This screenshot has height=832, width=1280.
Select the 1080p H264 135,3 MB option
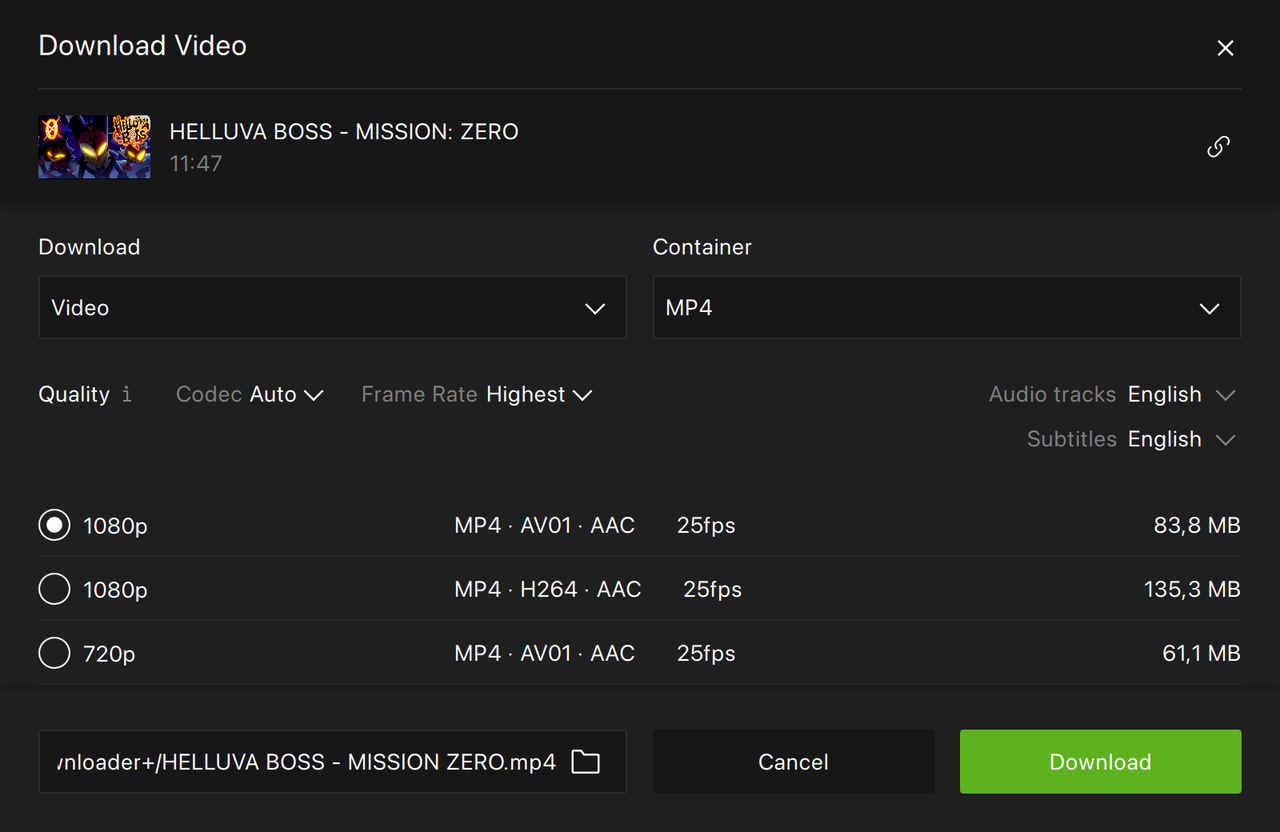click(54, 589)
